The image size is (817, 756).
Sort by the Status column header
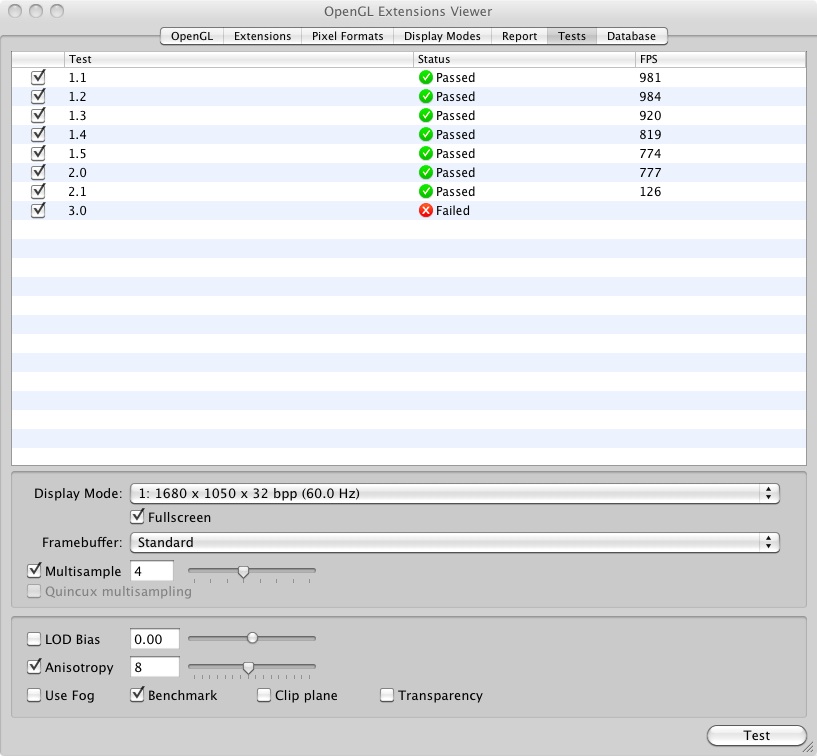tap(524, 59)
